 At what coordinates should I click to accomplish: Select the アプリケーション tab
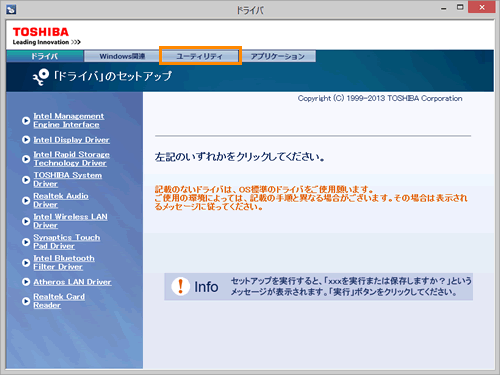pyautogui.click(x=278, y=56)
